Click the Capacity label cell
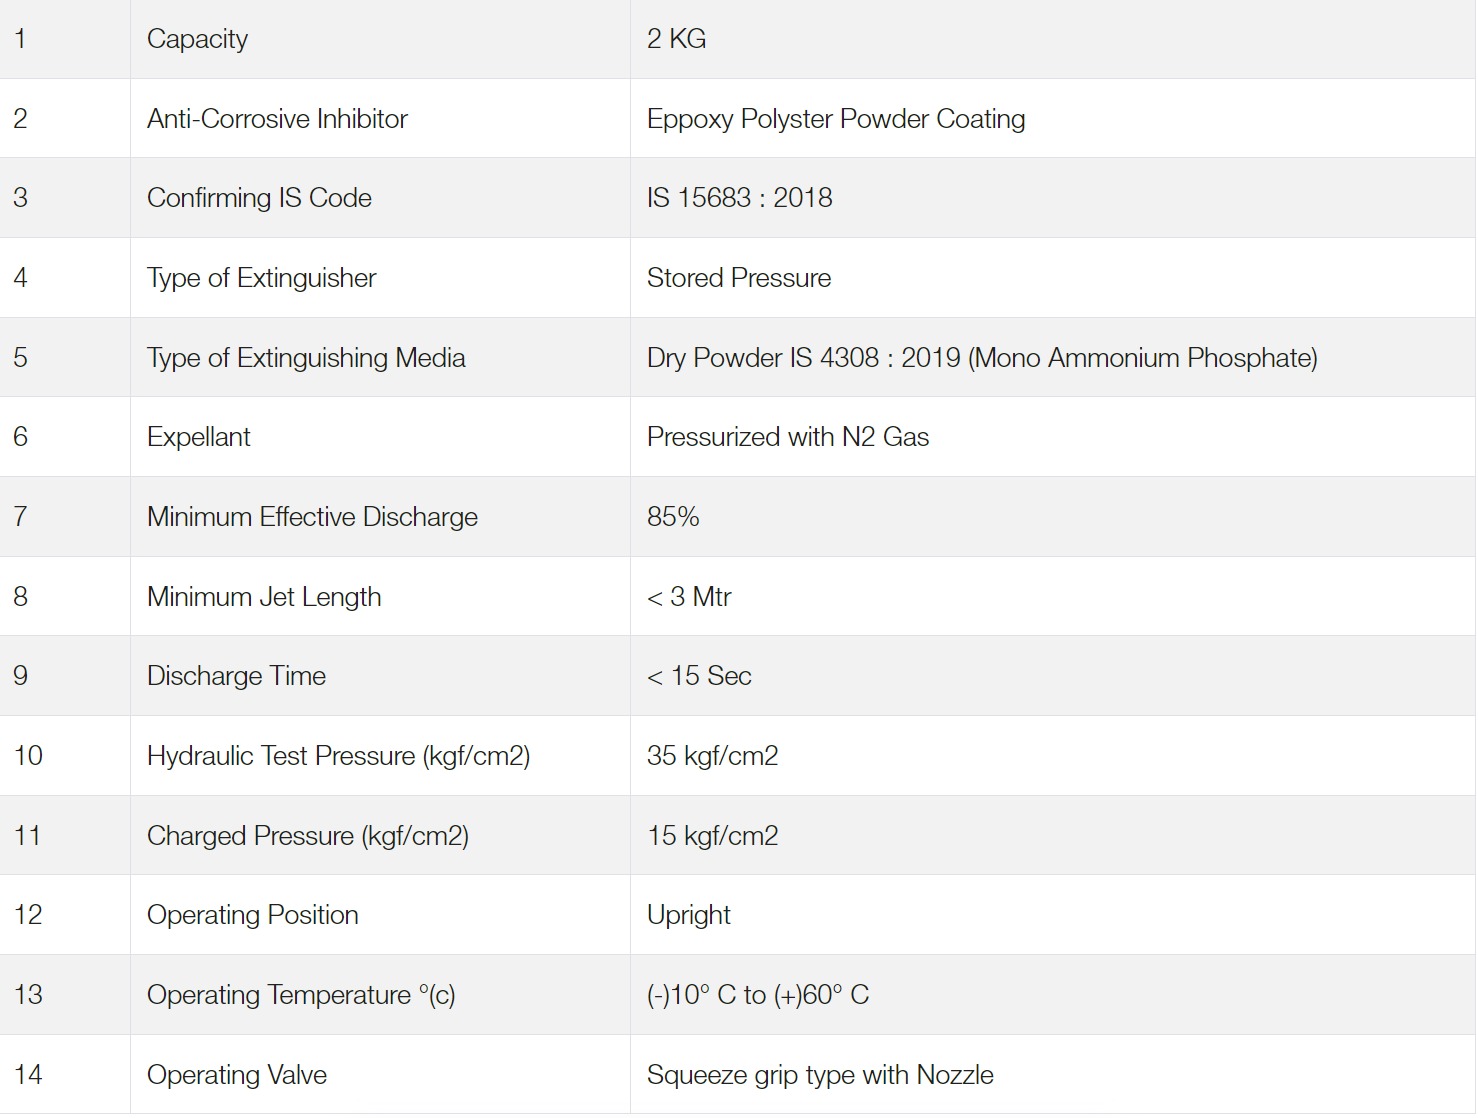This screenshot has height=1118, width=1478. tap(380, 39)
